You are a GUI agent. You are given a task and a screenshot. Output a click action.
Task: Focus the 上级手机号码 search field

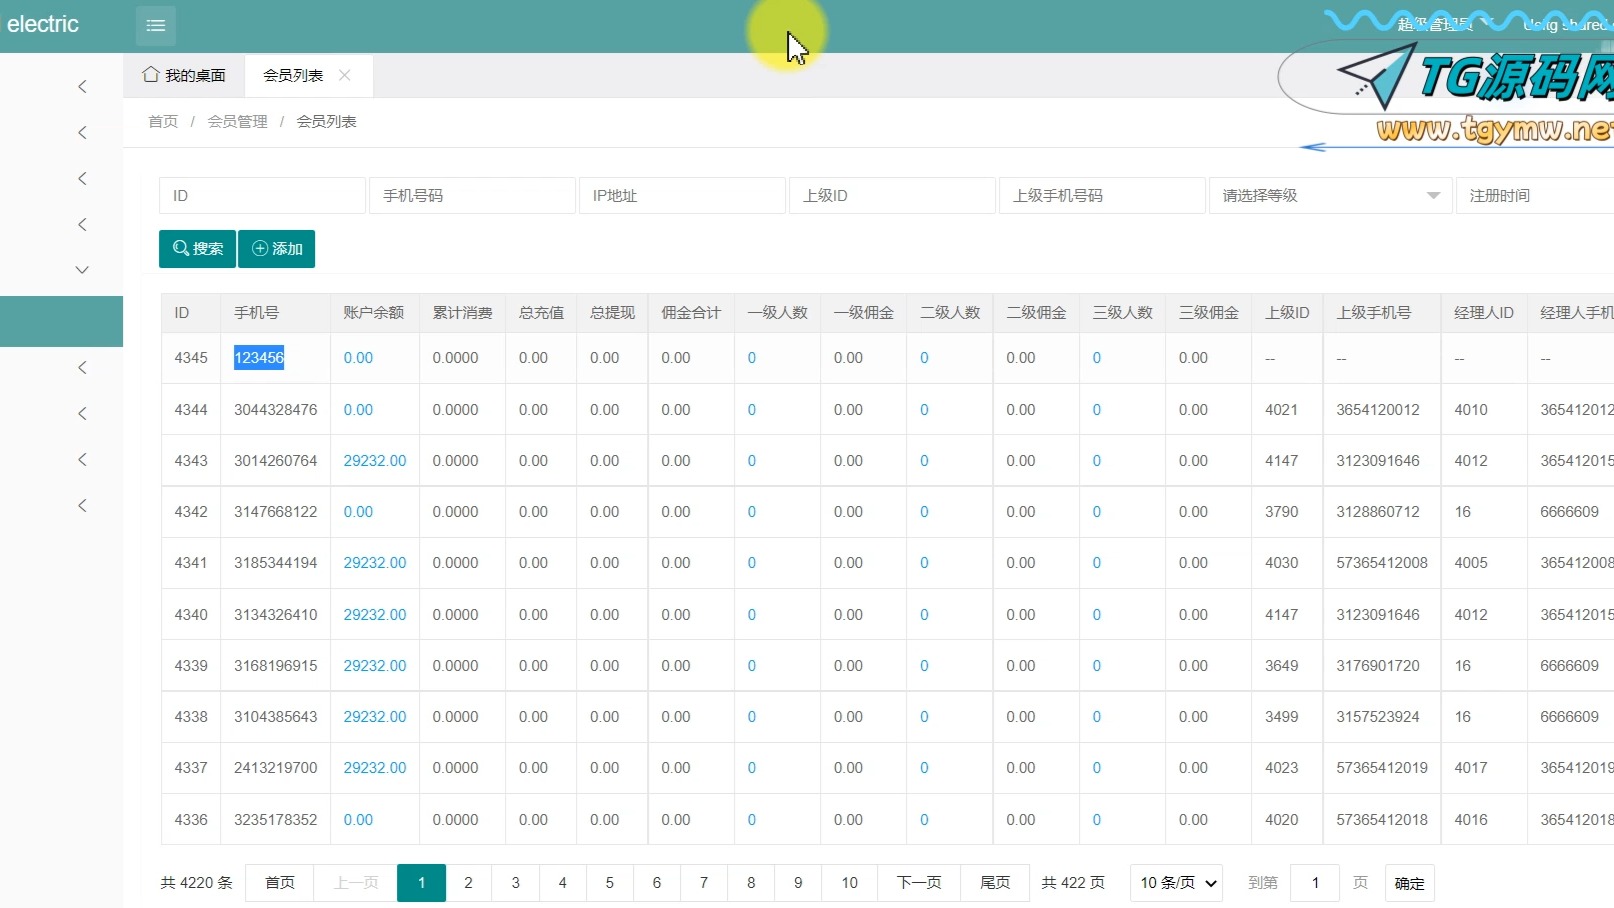point(1102,195)
